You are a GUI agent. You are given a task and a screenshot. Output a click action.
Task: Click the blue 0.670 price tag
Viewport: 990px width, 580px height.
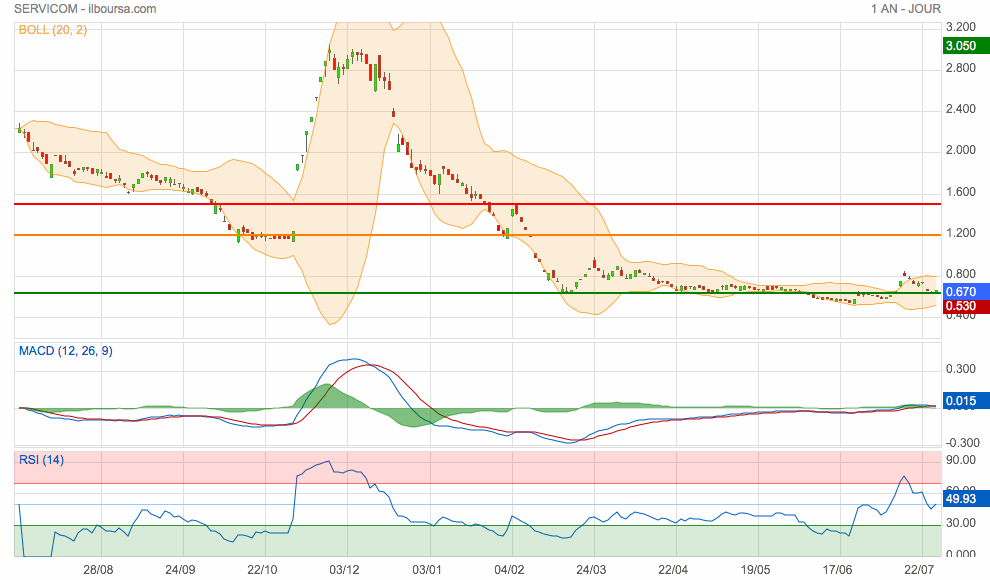965,292
